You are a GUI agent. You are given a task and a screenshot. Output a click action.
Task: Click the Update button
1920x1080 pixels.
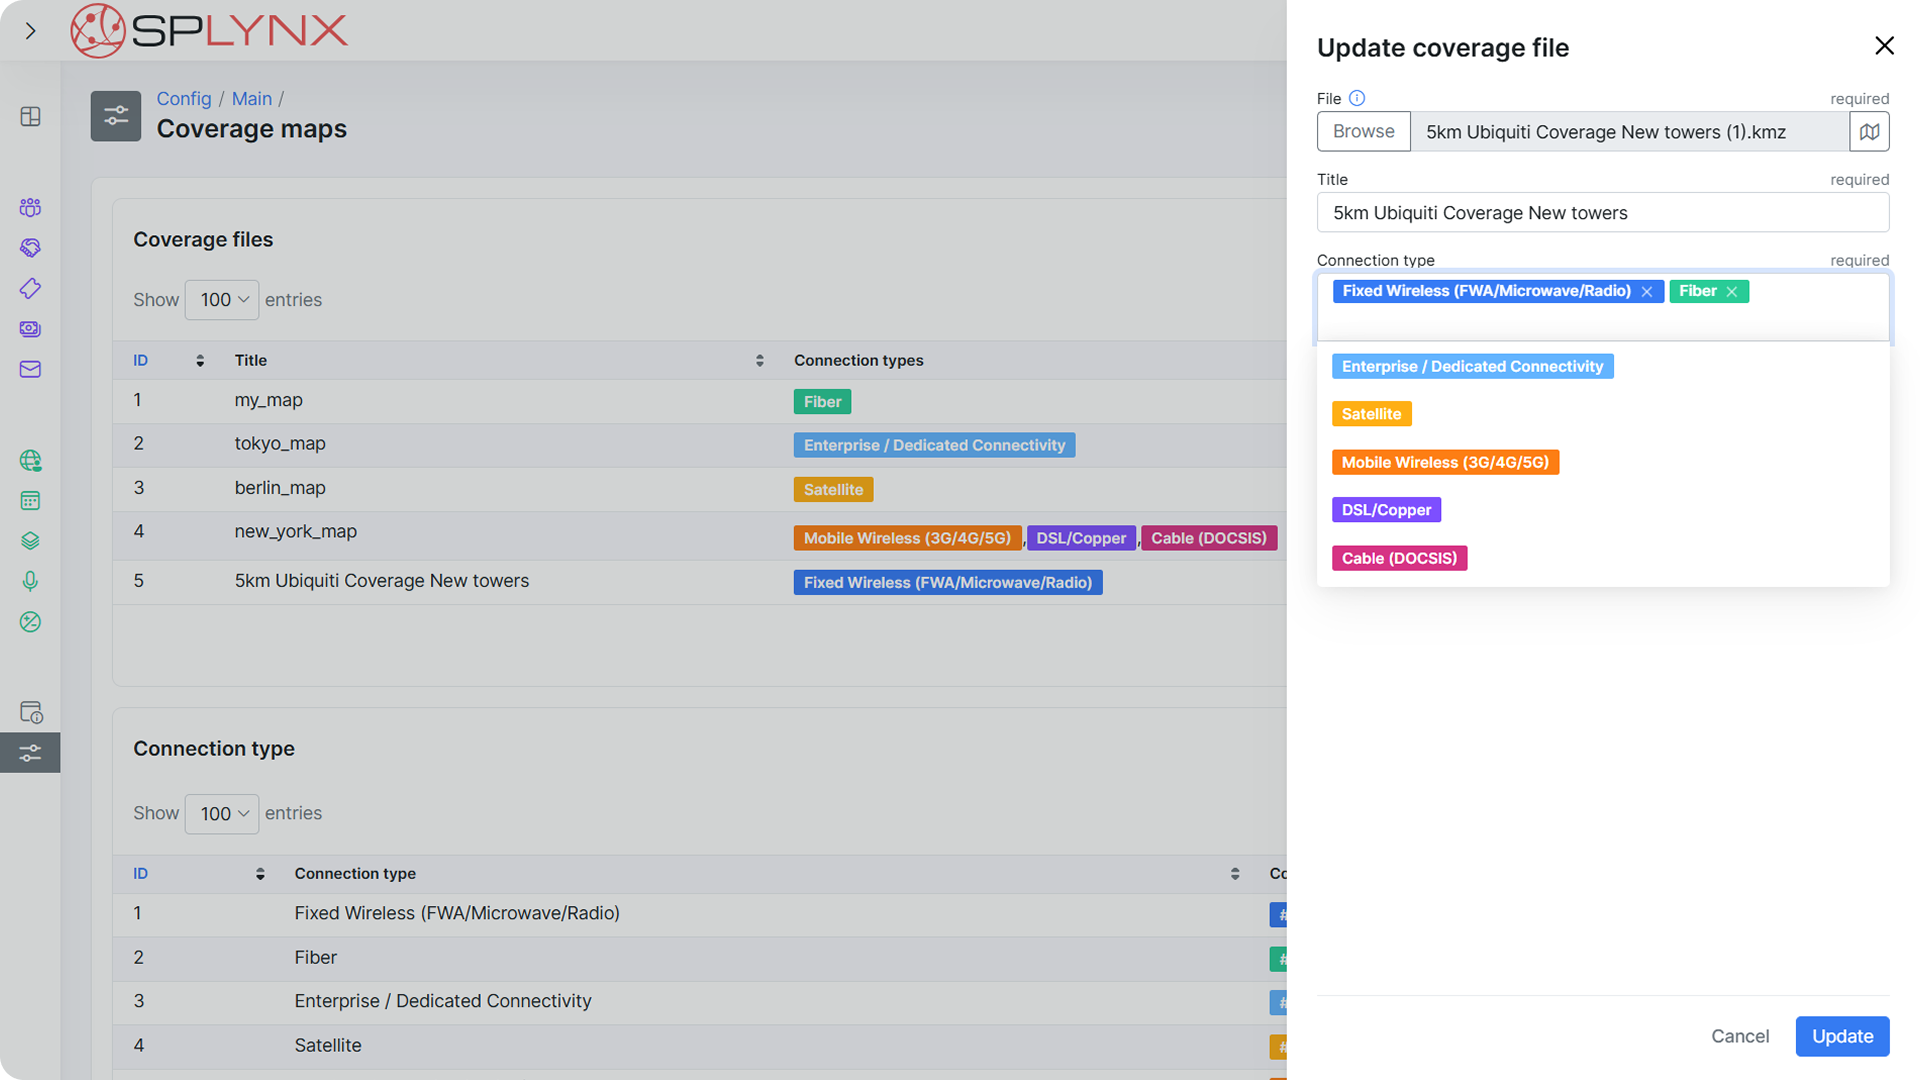1842,1036
